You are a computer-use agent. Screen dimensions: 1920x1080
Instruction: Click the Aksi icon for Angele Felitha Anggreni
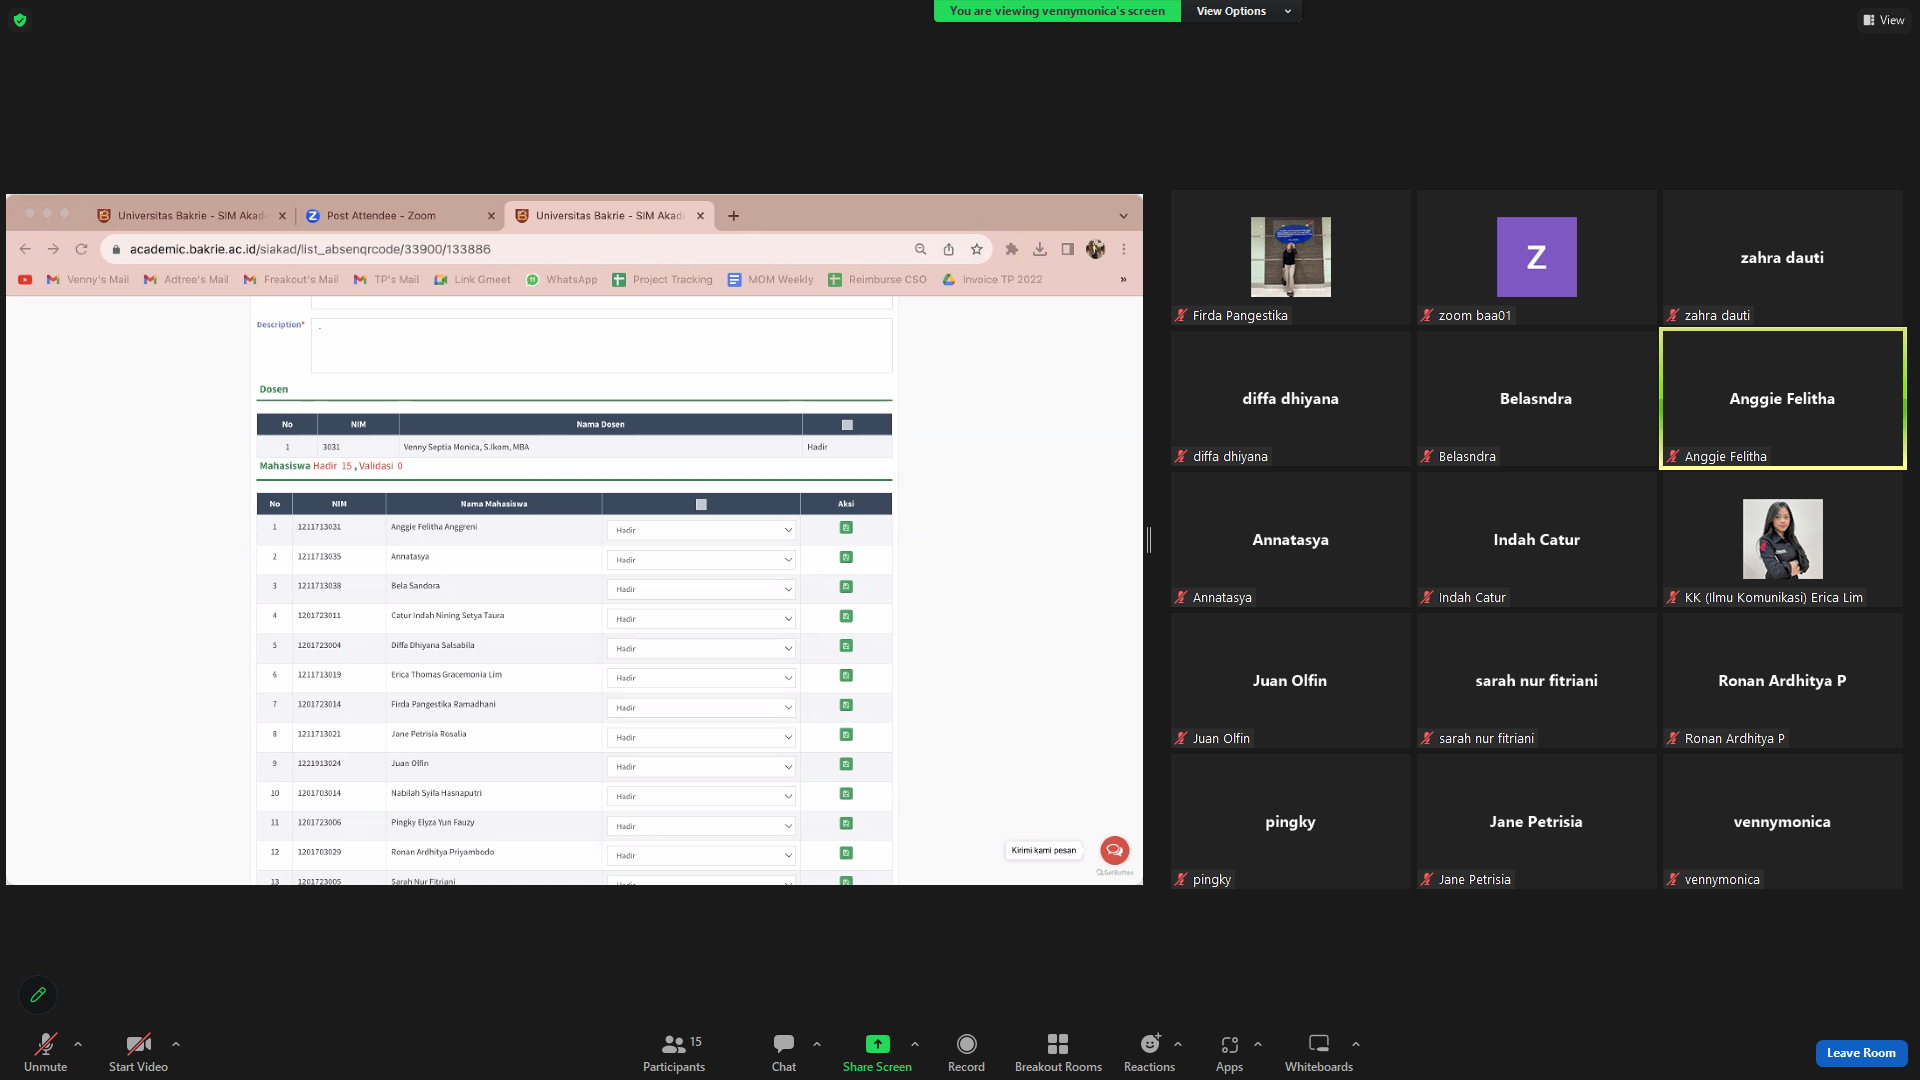coord(846,528)
